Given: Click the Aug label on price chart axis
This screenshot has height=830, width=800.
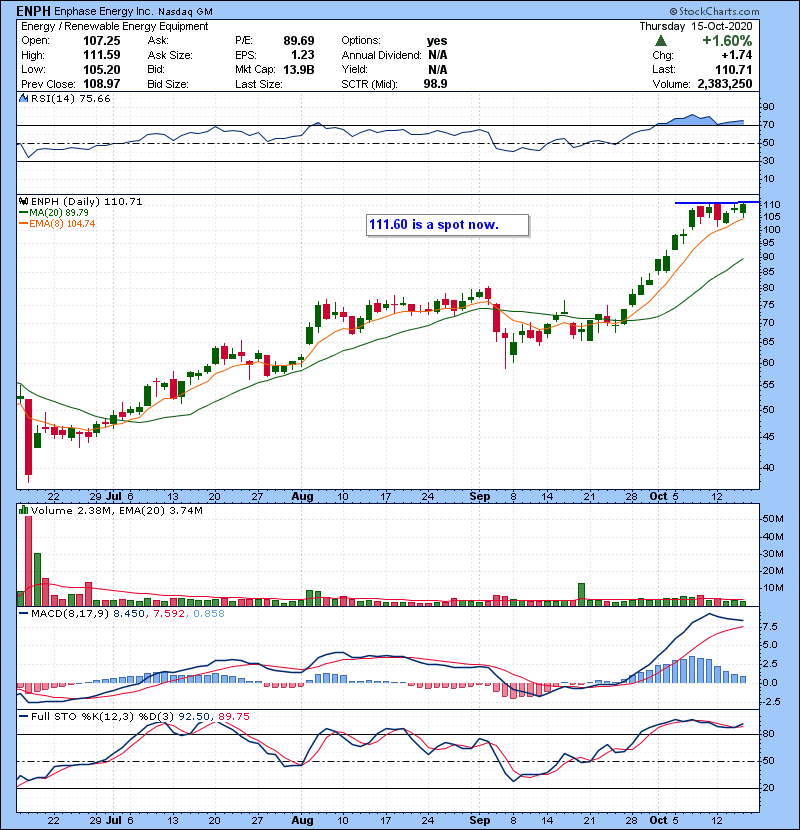Looking at the screenshot, I should [x=302, y=497].
